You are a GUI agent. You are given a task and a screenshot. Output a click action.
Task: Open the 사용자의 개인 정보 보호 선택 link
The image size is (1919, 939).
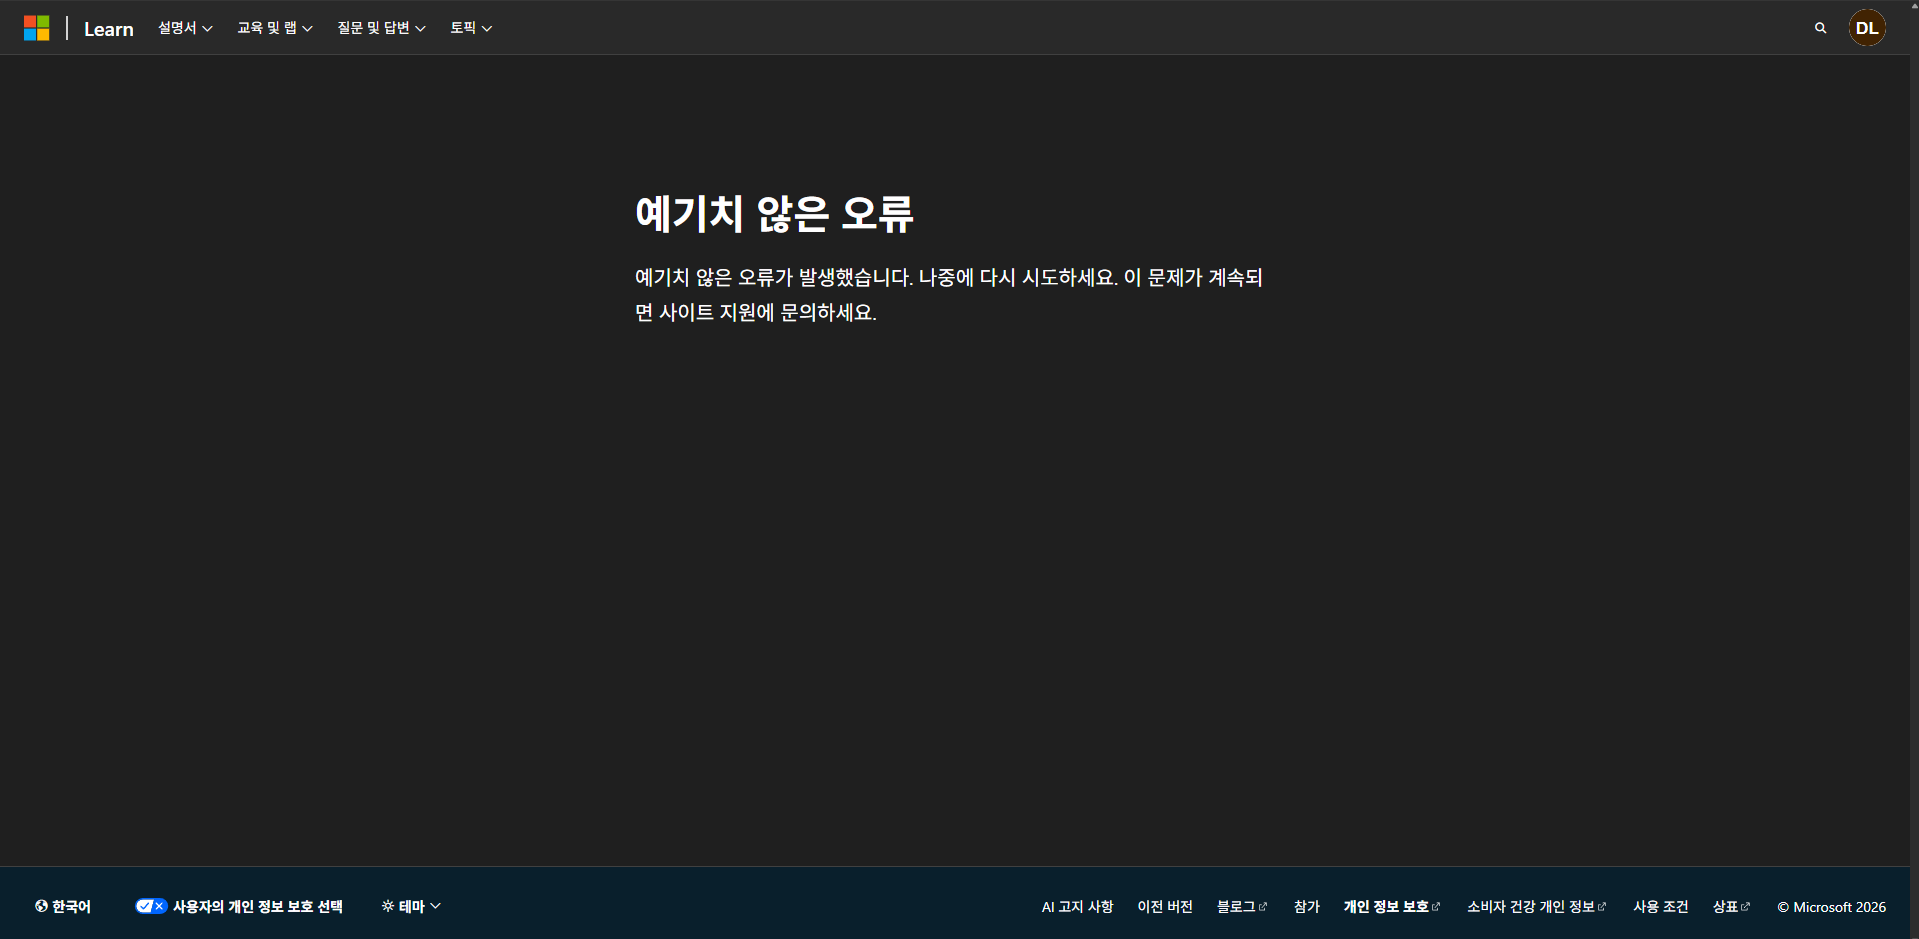[239, 906]
